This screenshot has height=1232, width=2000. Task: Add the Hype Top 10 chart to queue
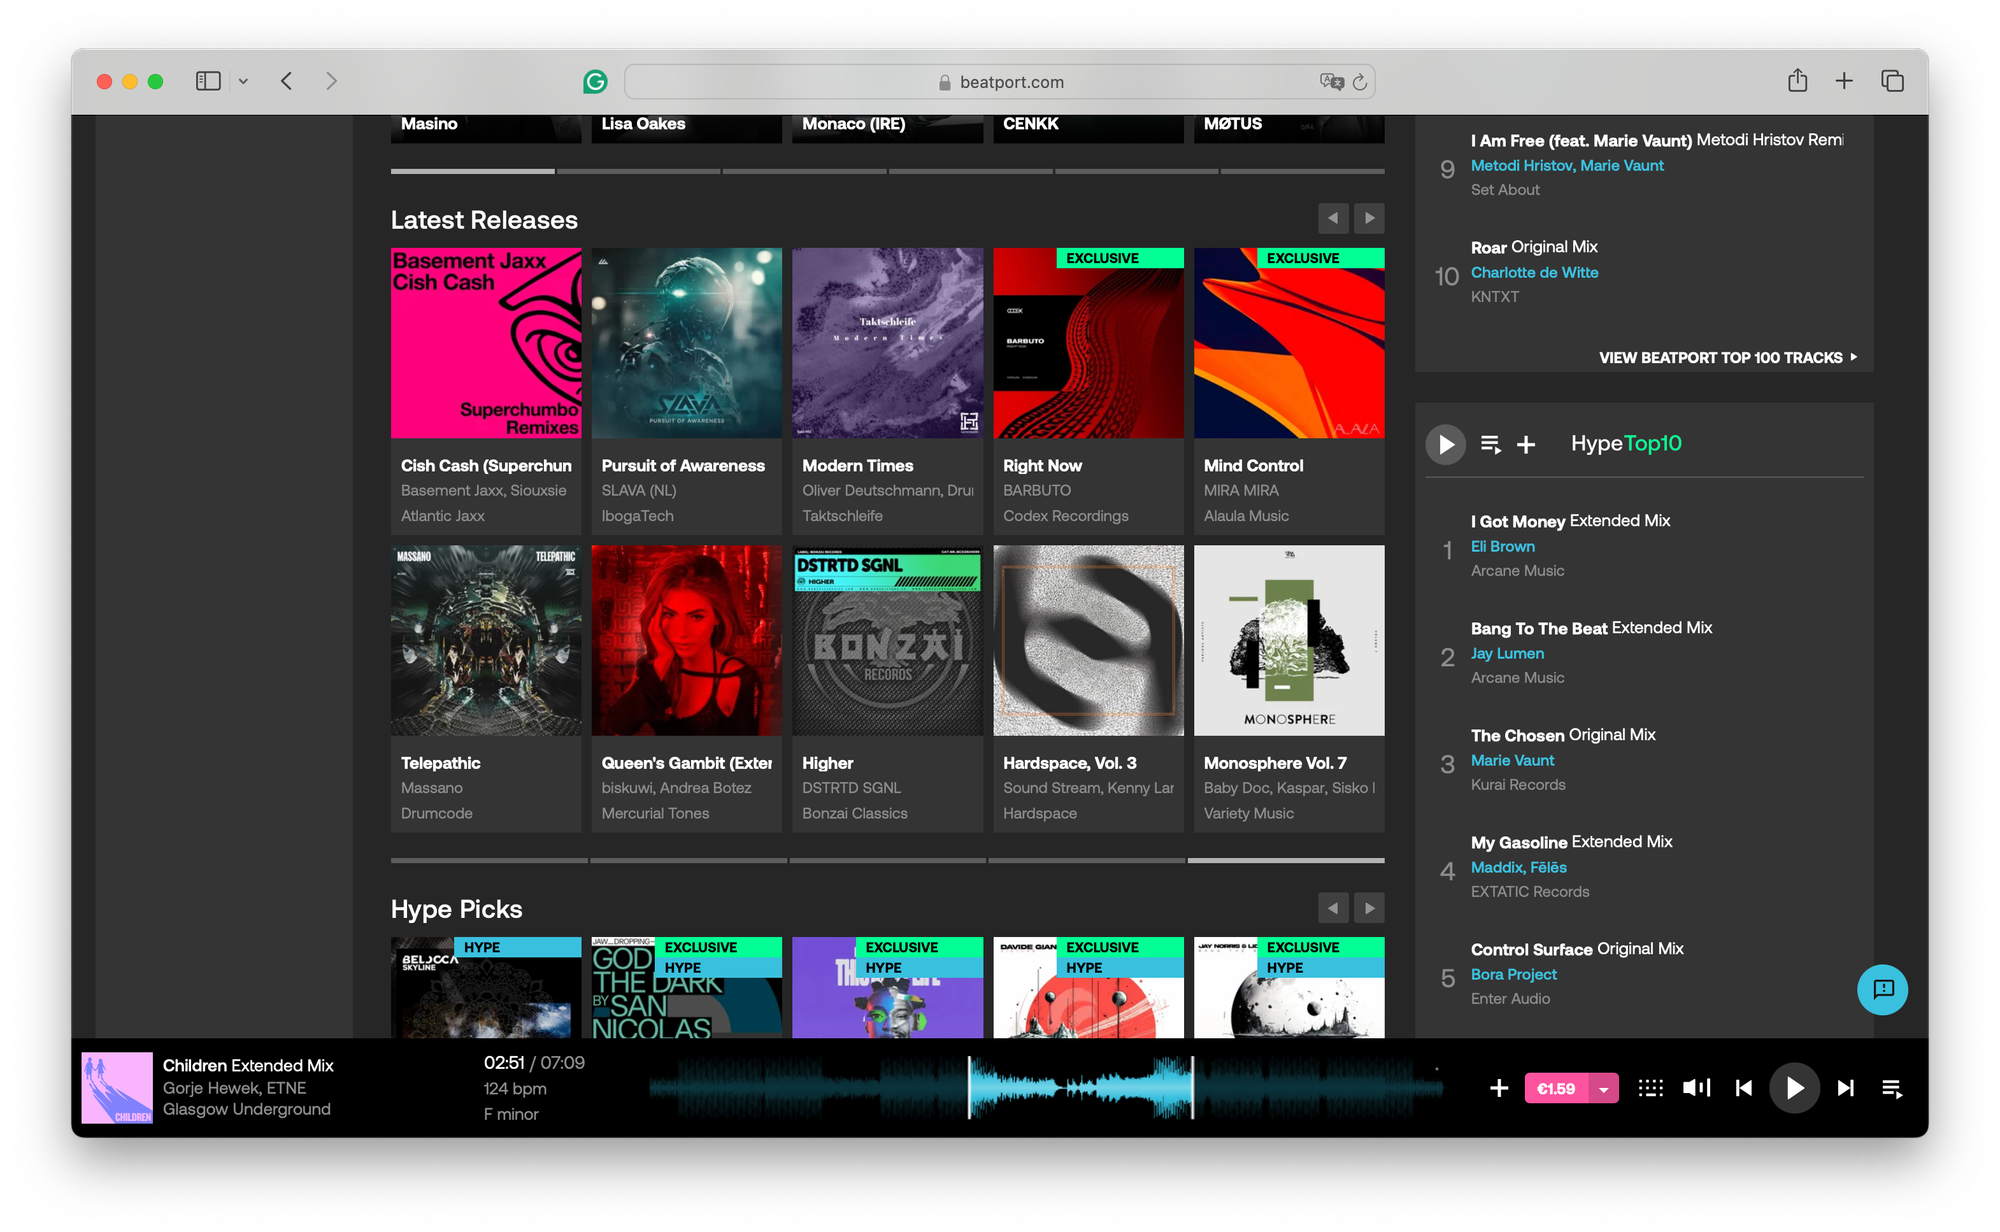pyautogui.click(x=1490, y=444)
